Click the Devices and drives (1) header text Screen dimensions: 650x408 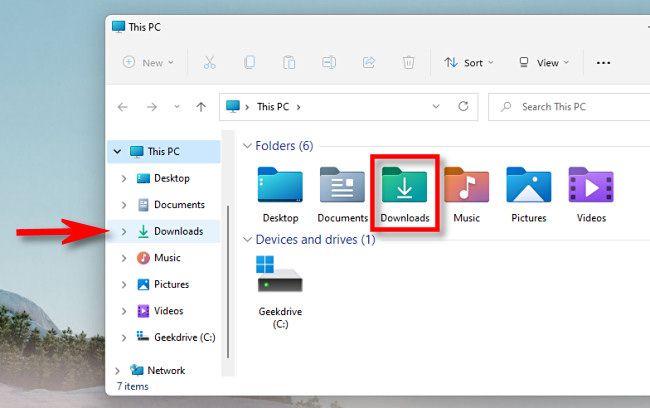tap(315, 240)
